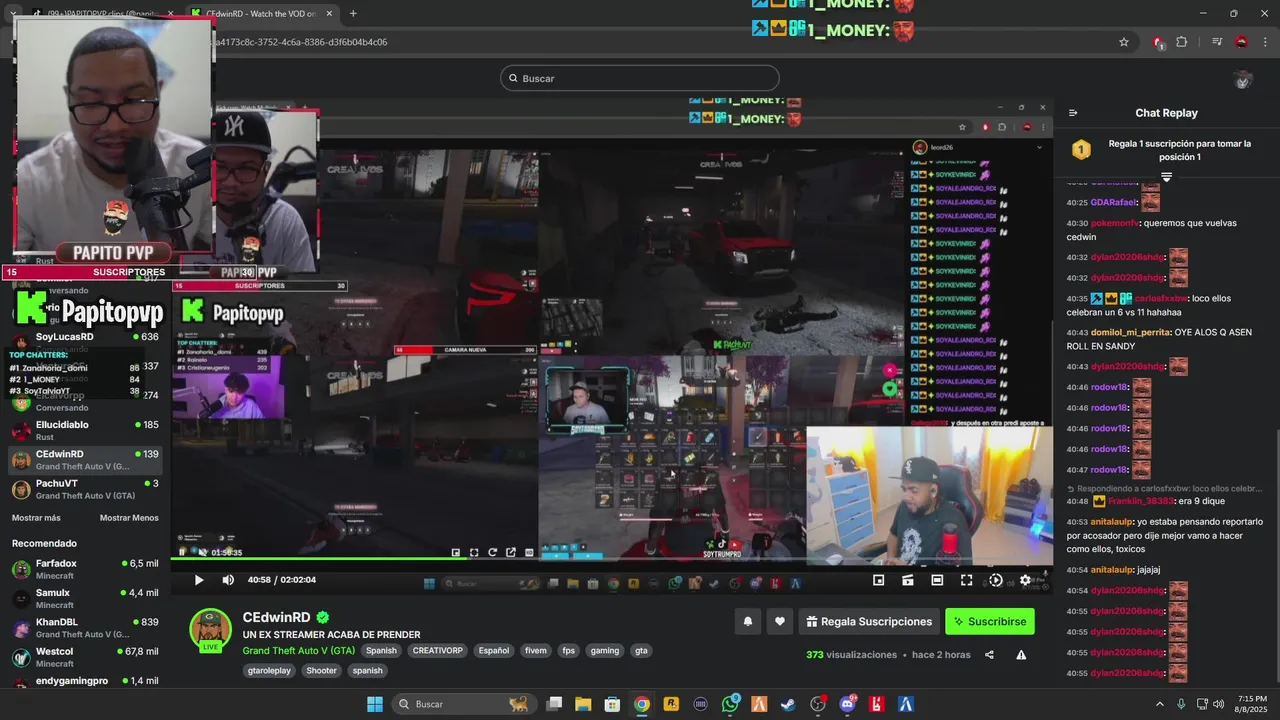Collapse list with Mostrar Menos
1280x720 pixels.
pyautogui.click(x=129, y=518)
